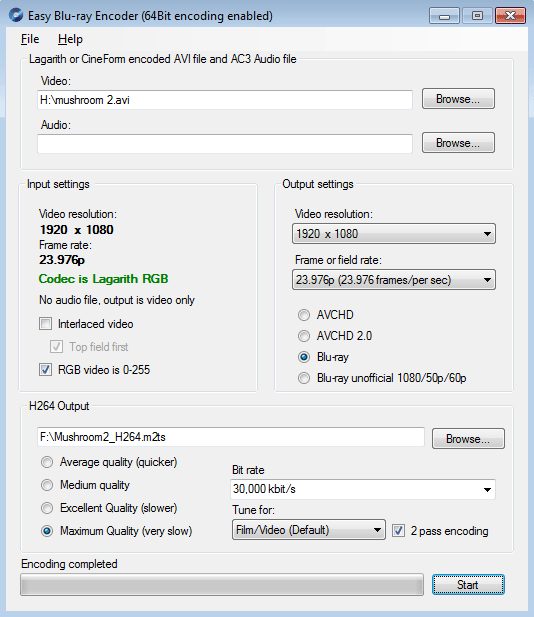Select Maximum Quality (very slow) preset
Image resolution: width=534 pixels, height=617 pixels.
click(47, 531)
